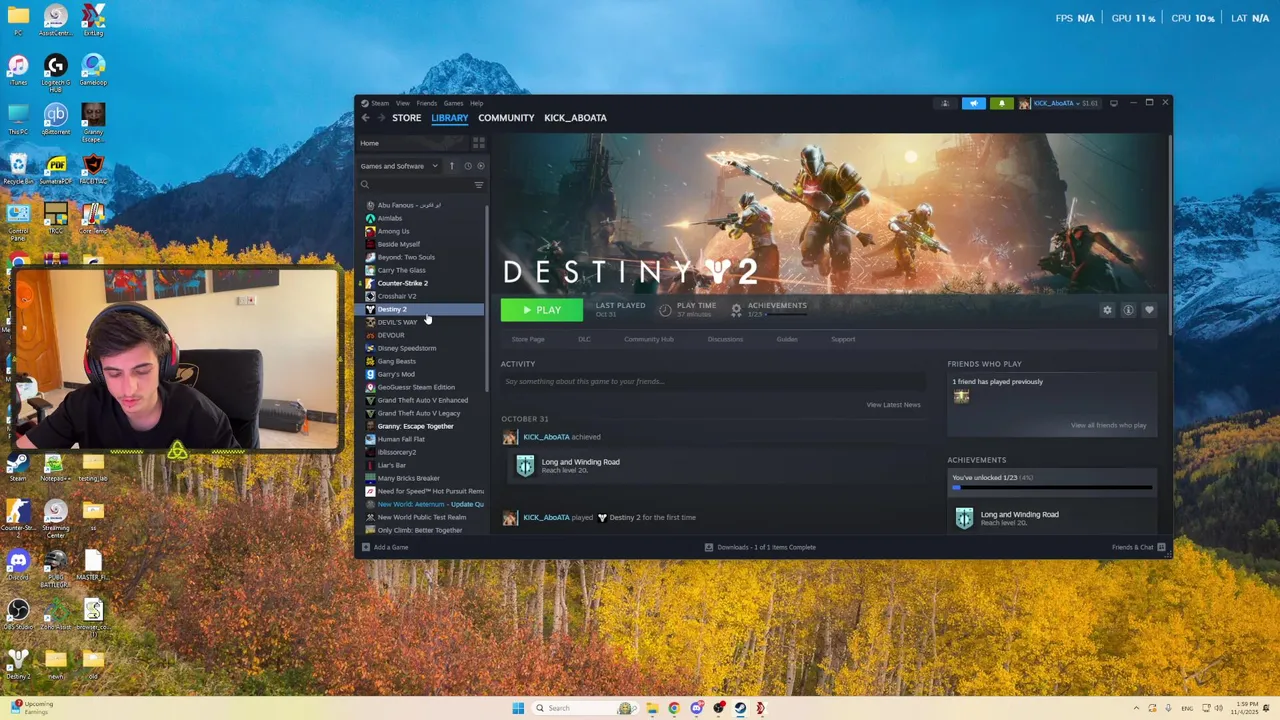1280x720 pixels.
Task: Open the Discussions link
Action: point(725,339)
